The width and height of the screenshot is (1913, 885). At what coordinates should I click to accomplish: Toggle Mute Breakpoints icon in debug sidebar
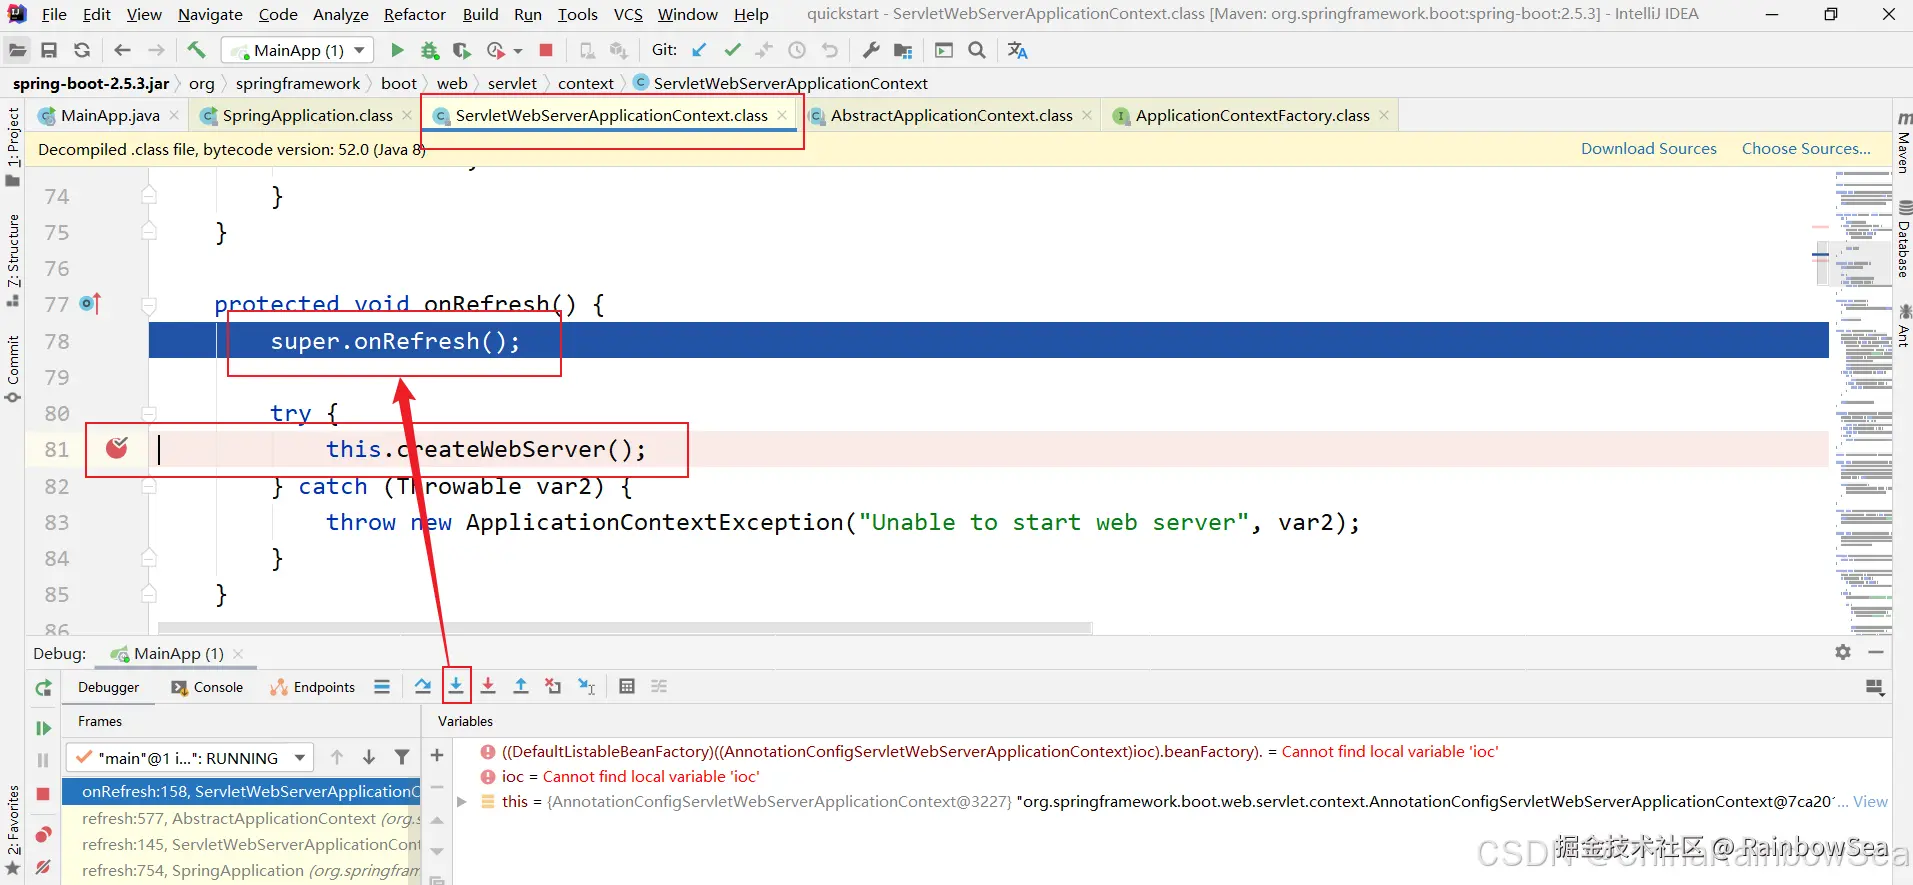(43, 867)
